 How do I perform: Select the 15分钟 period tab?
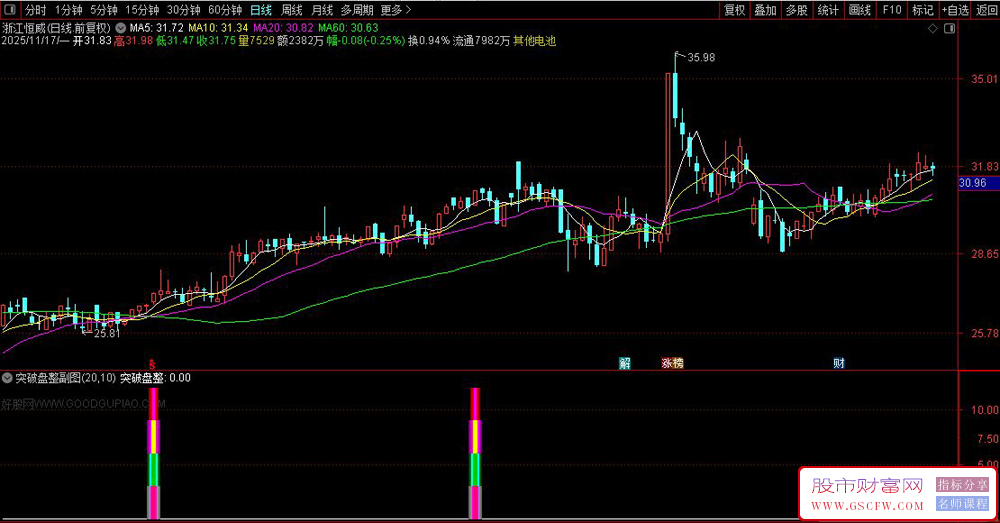(142, 10)
